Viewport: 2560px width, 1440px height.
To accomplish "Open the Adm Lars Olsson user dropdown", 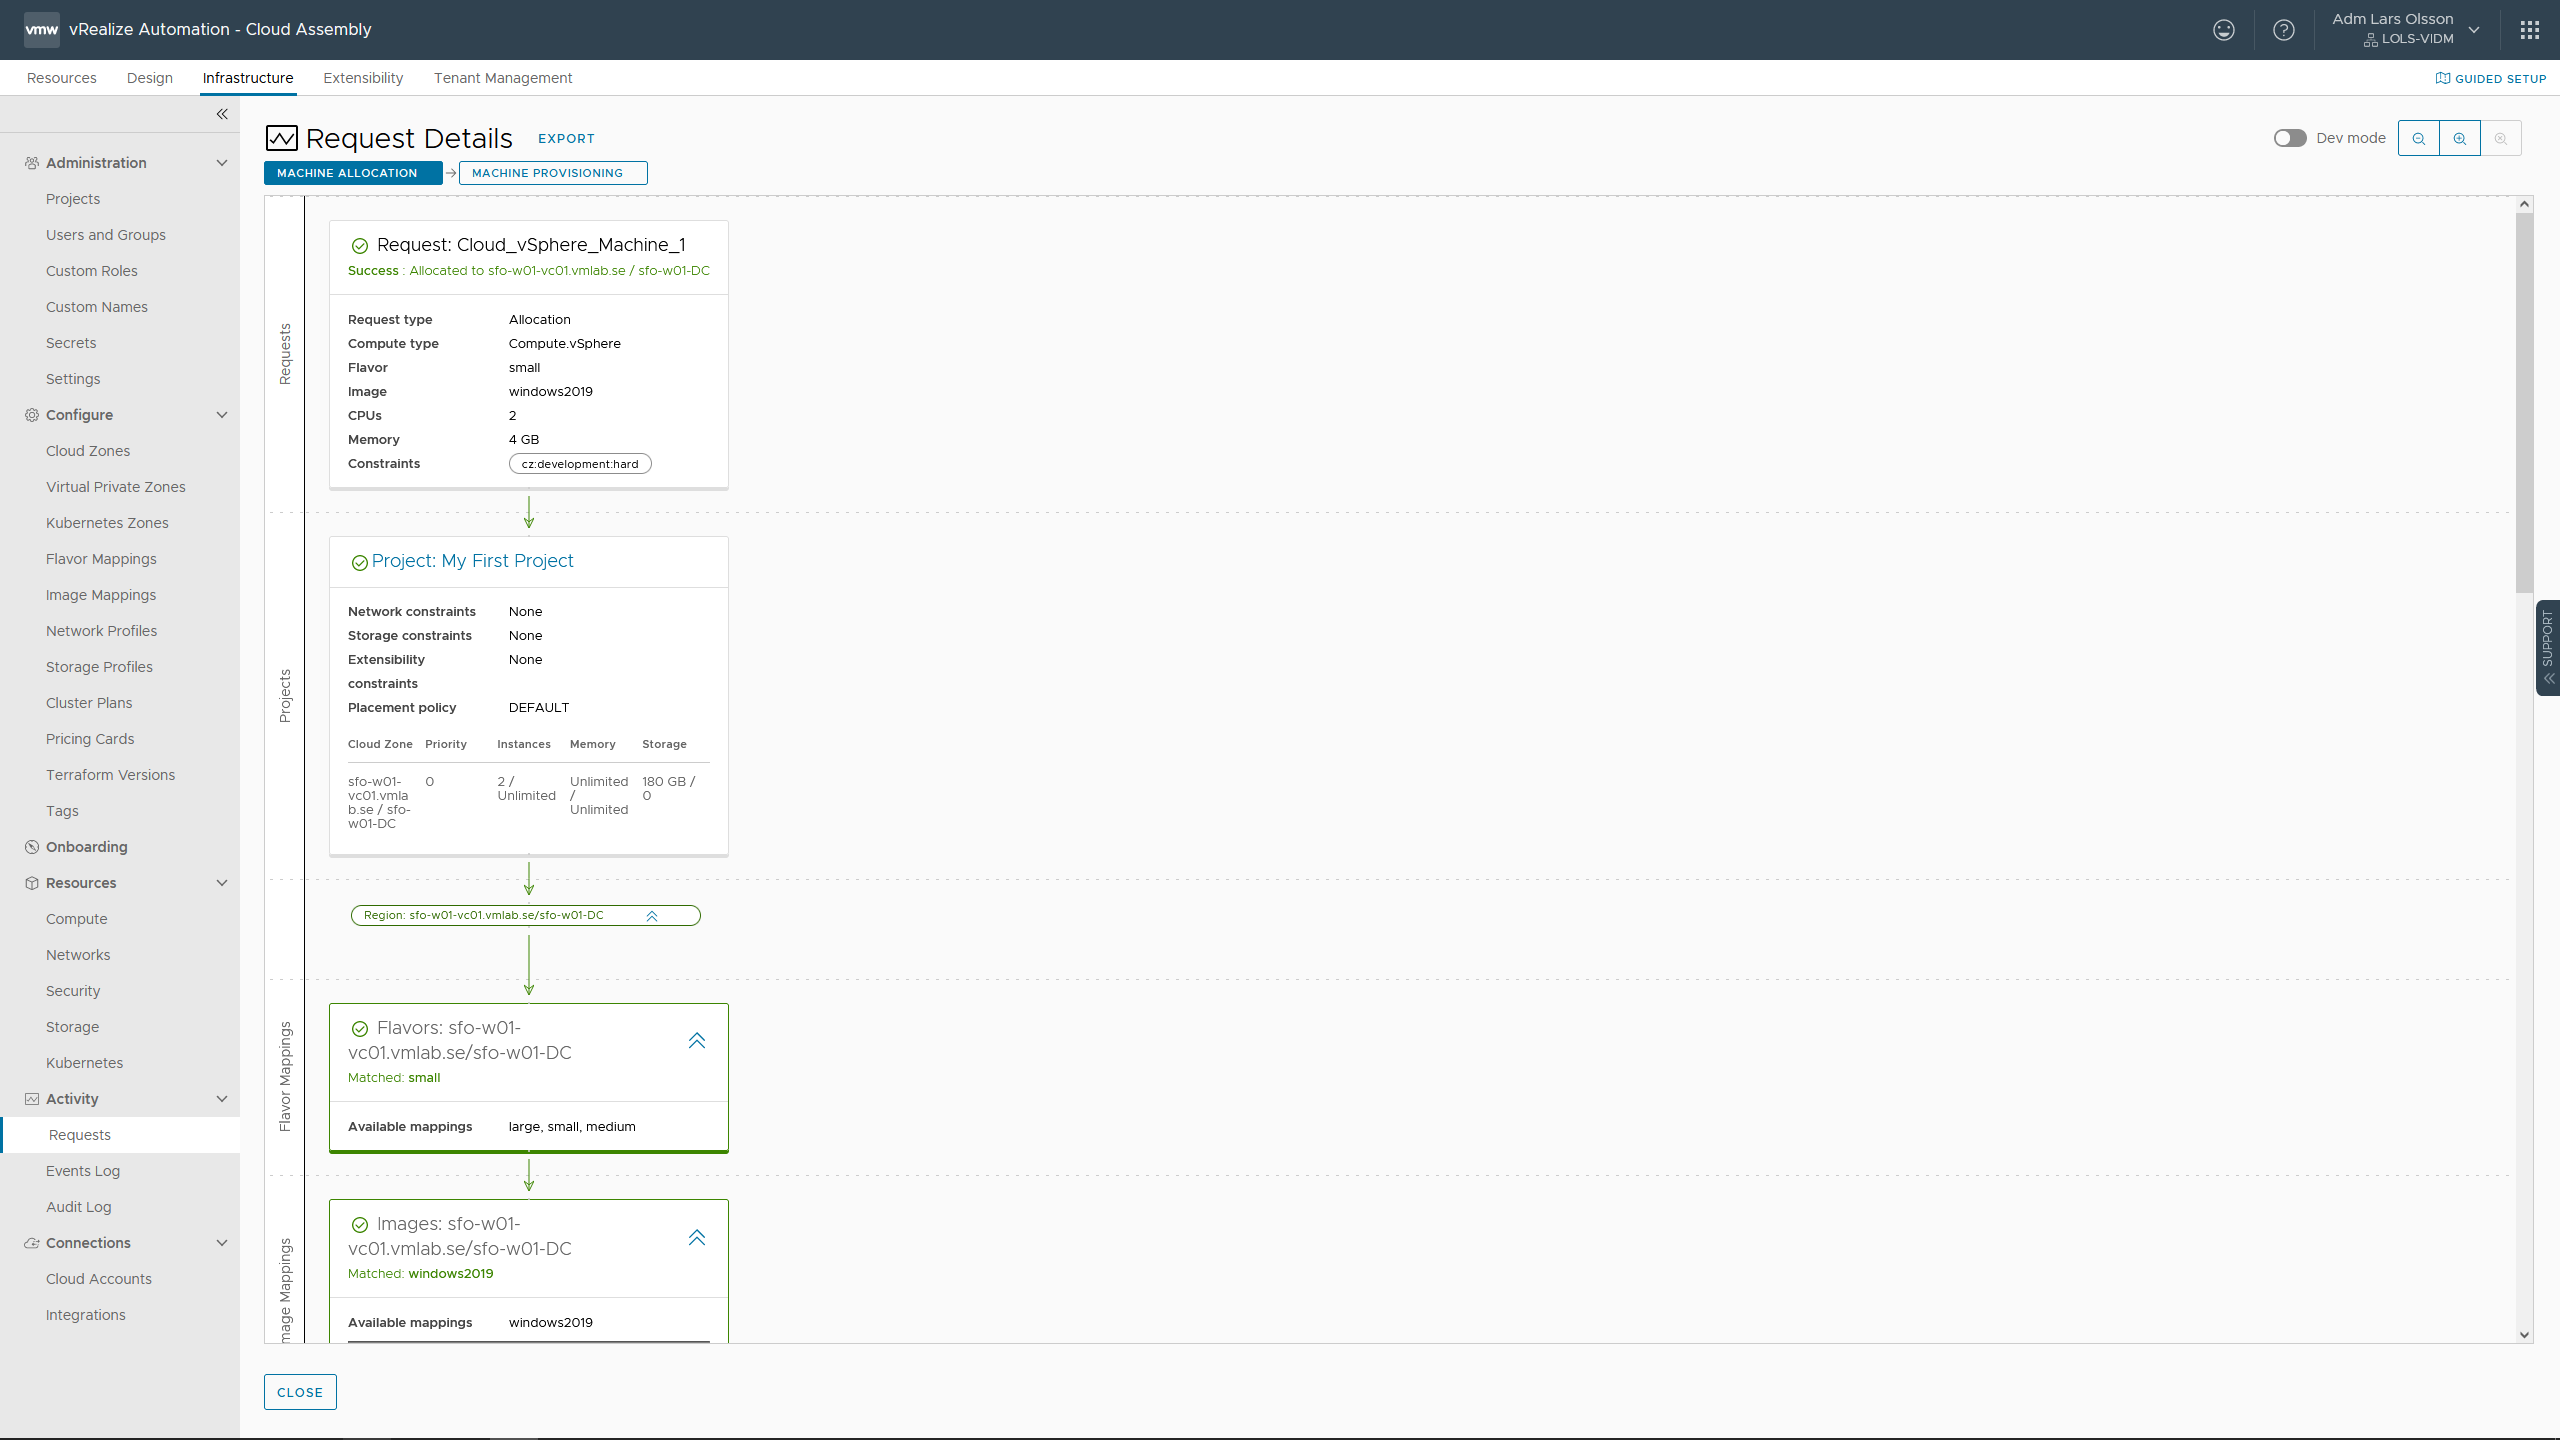I will (x=2406, y=29).
